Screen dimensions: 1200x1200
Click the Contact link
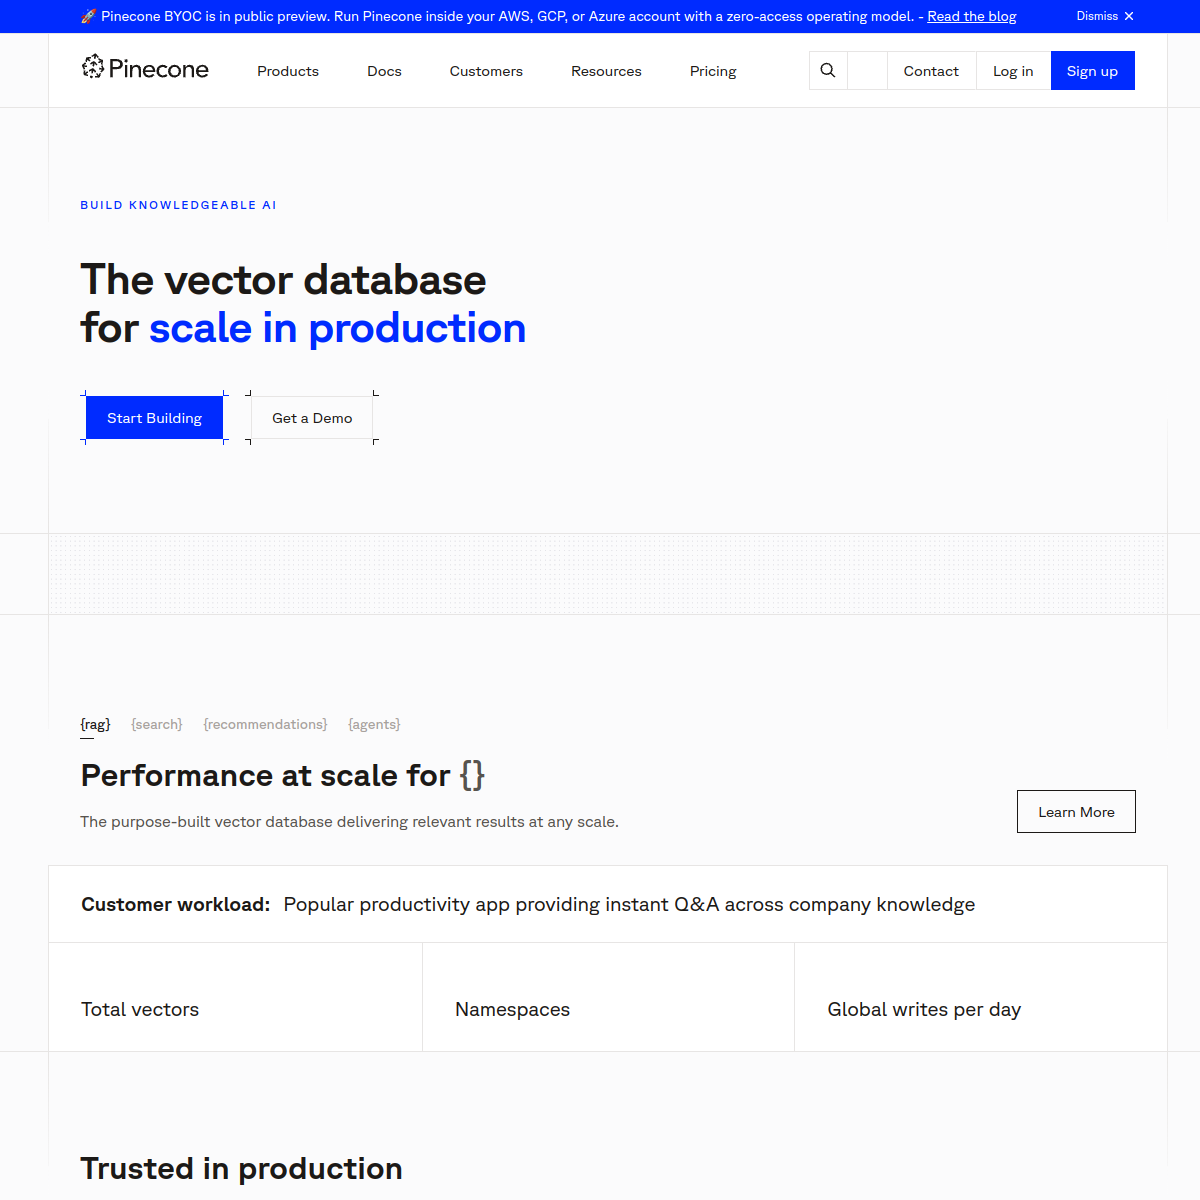[x=931, y=71]
